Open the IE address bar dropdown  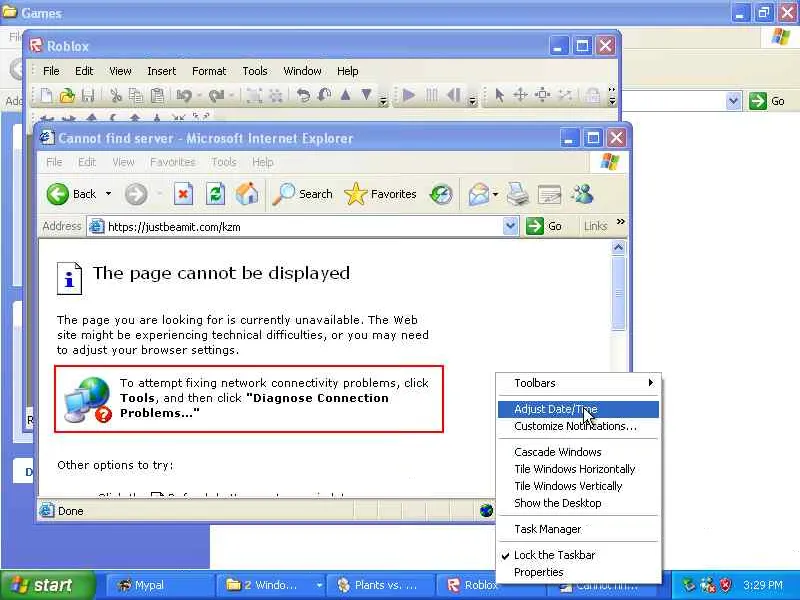pos(510,226)
